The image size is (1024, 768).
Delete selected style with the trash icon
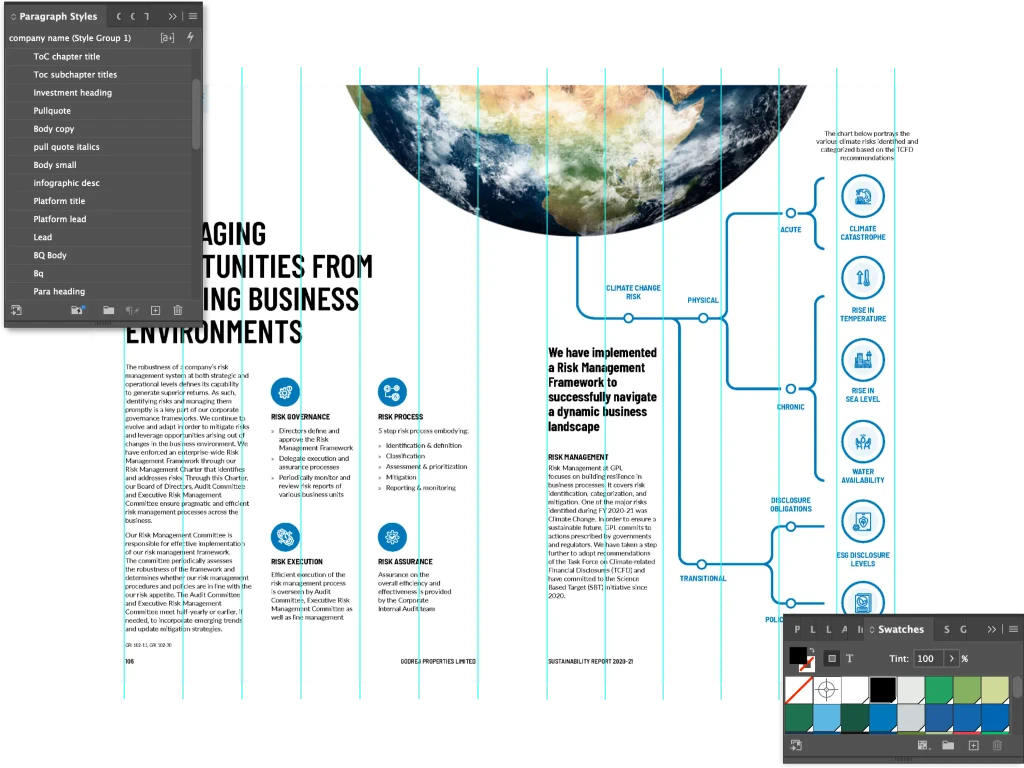[178, 310]
